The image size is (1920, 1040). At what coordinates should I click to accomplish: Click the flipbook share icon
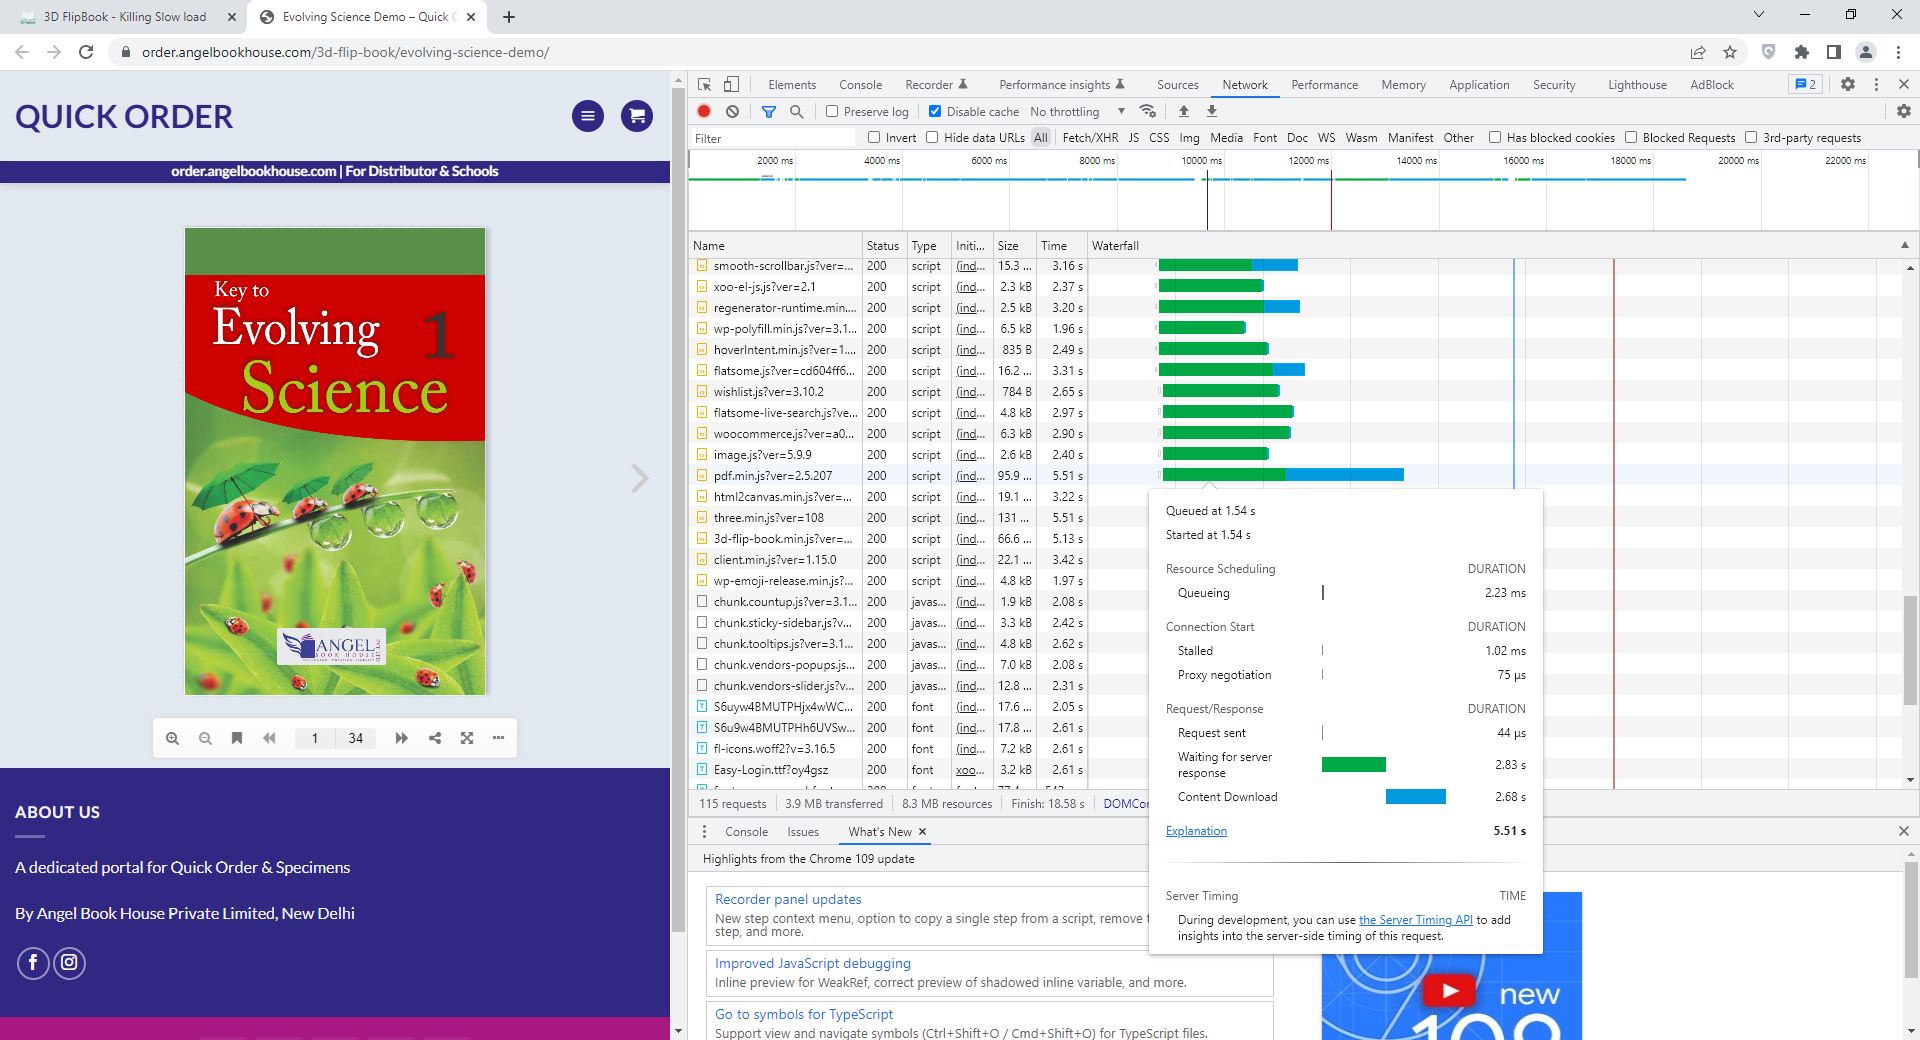click(x=434, y=738)
